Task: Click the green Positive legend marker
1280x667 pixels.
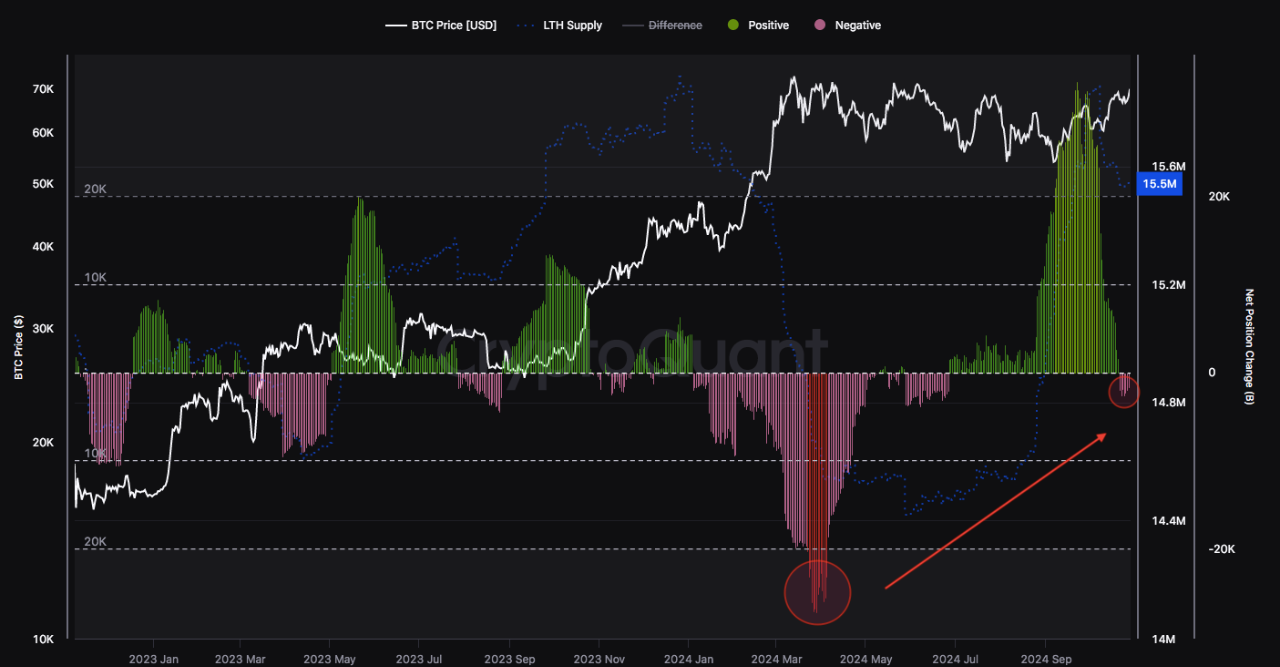Action: [732, 25]
